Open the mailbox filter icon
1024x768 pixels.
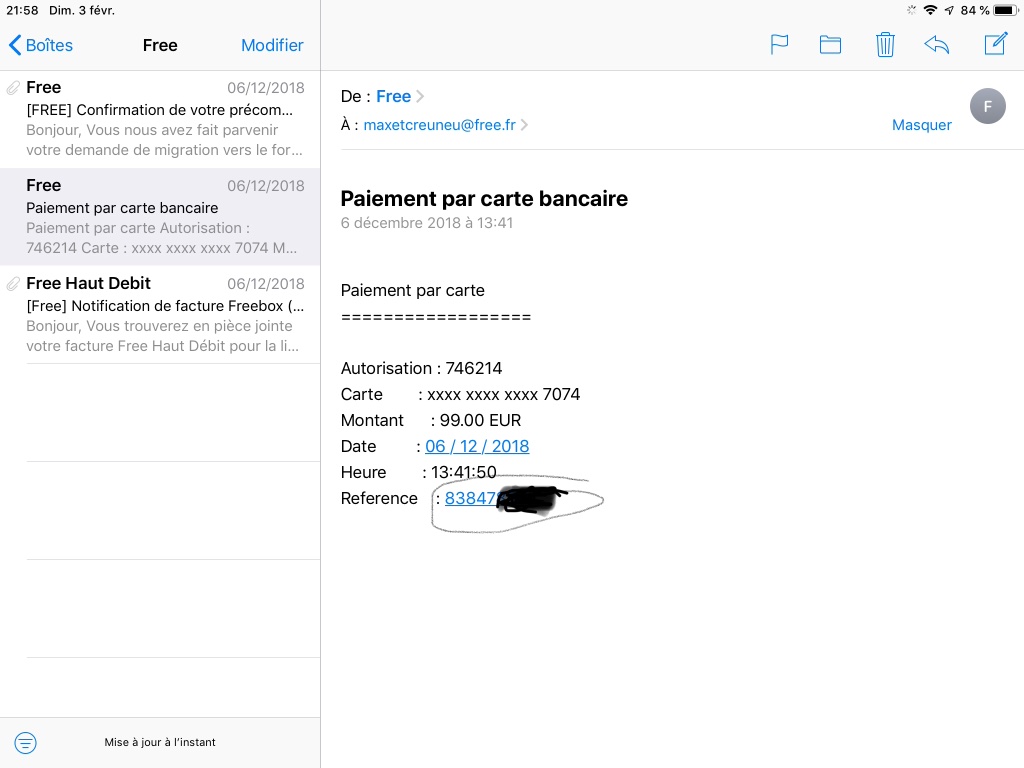click(x=25, y=743)
